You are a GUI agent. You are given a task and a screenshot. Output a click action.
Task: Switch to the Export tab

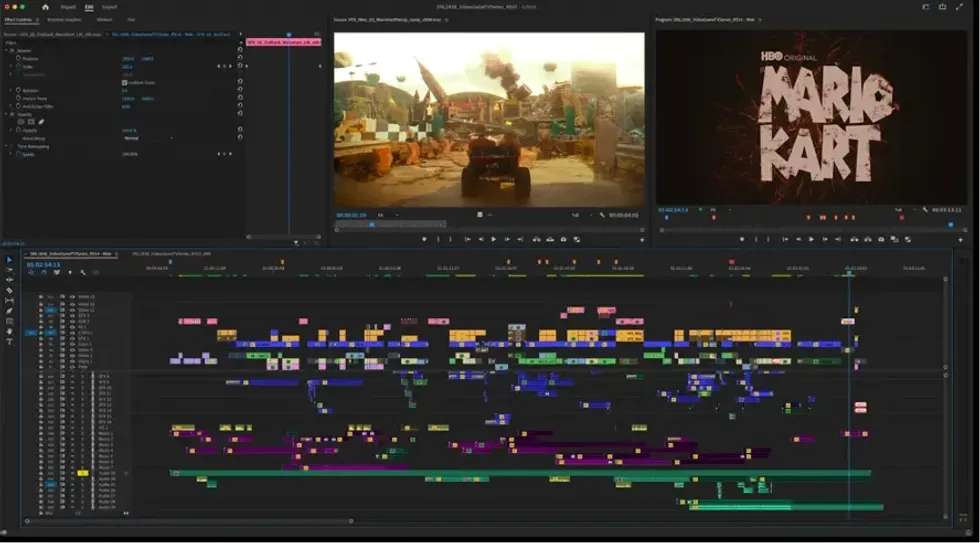pos(109,7)
